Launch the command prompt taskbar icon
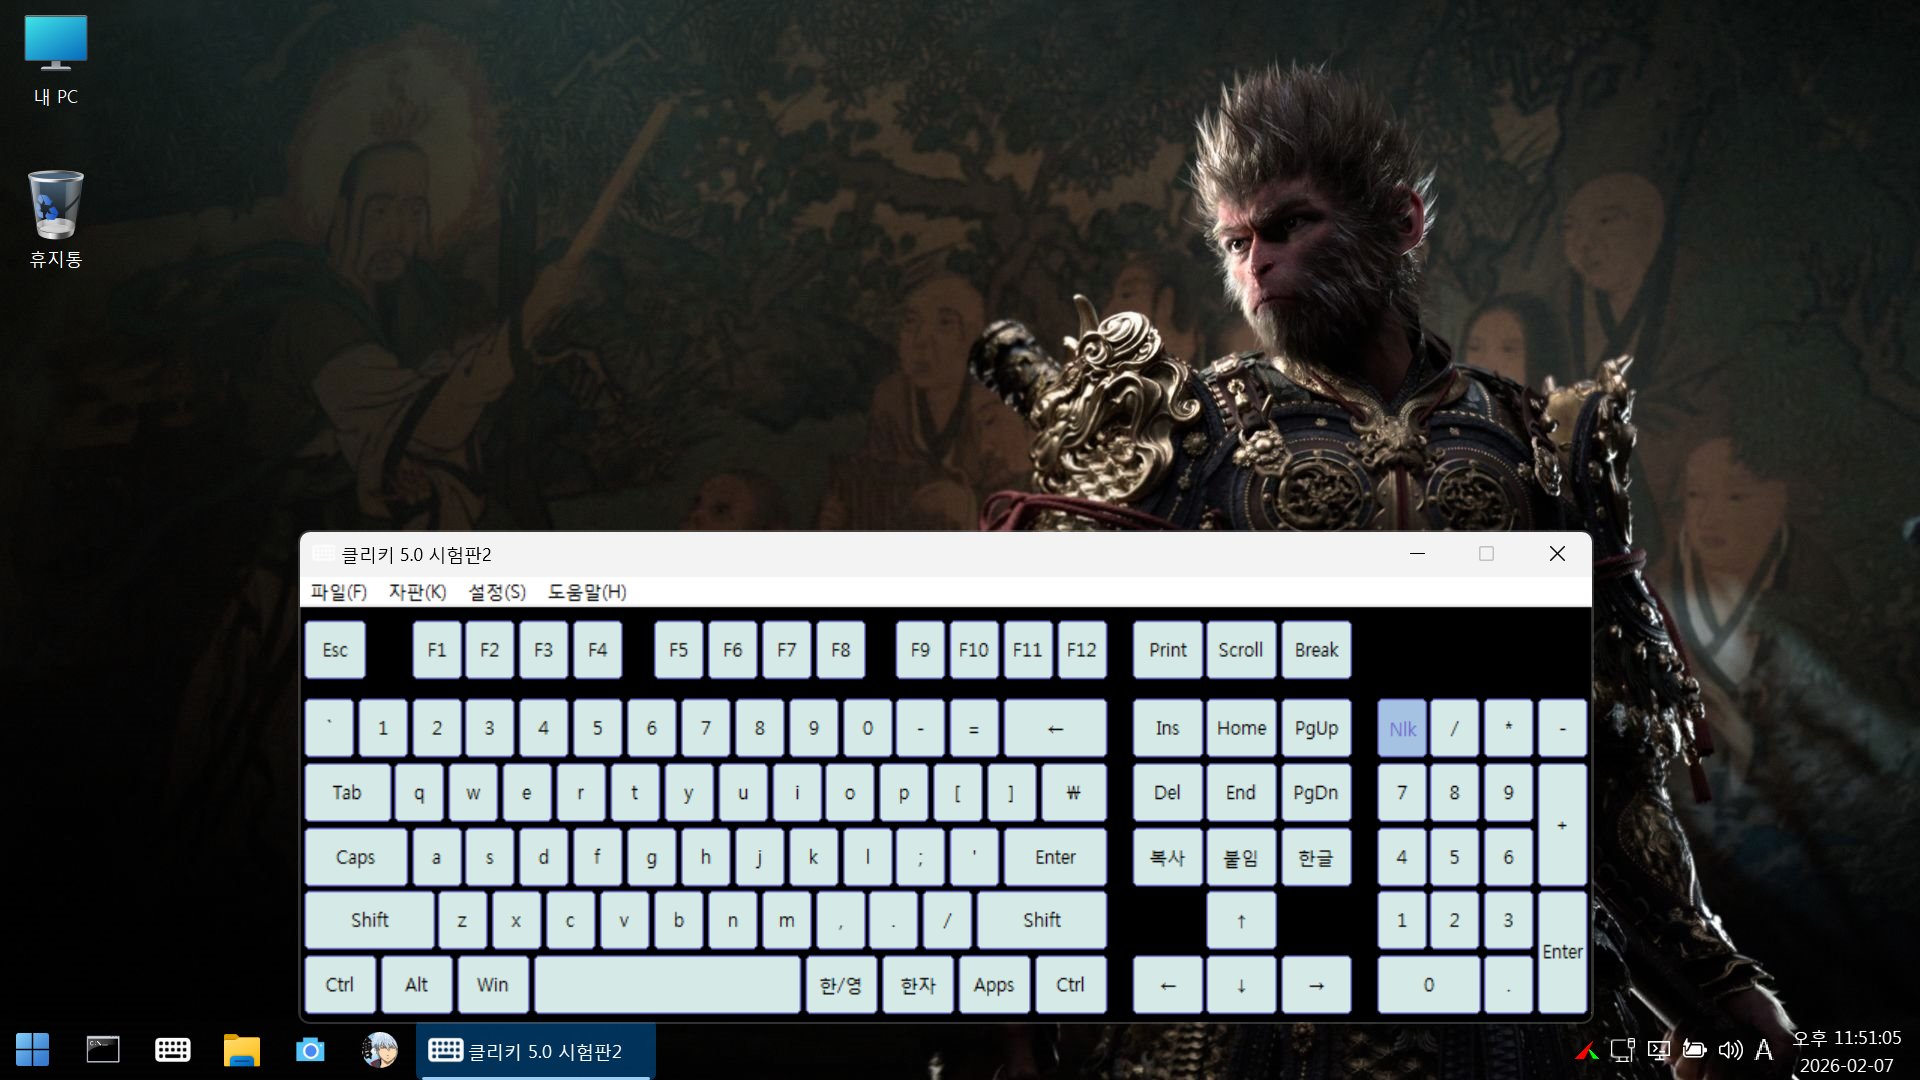The image size is (1920, 1080). point(103,1050)
